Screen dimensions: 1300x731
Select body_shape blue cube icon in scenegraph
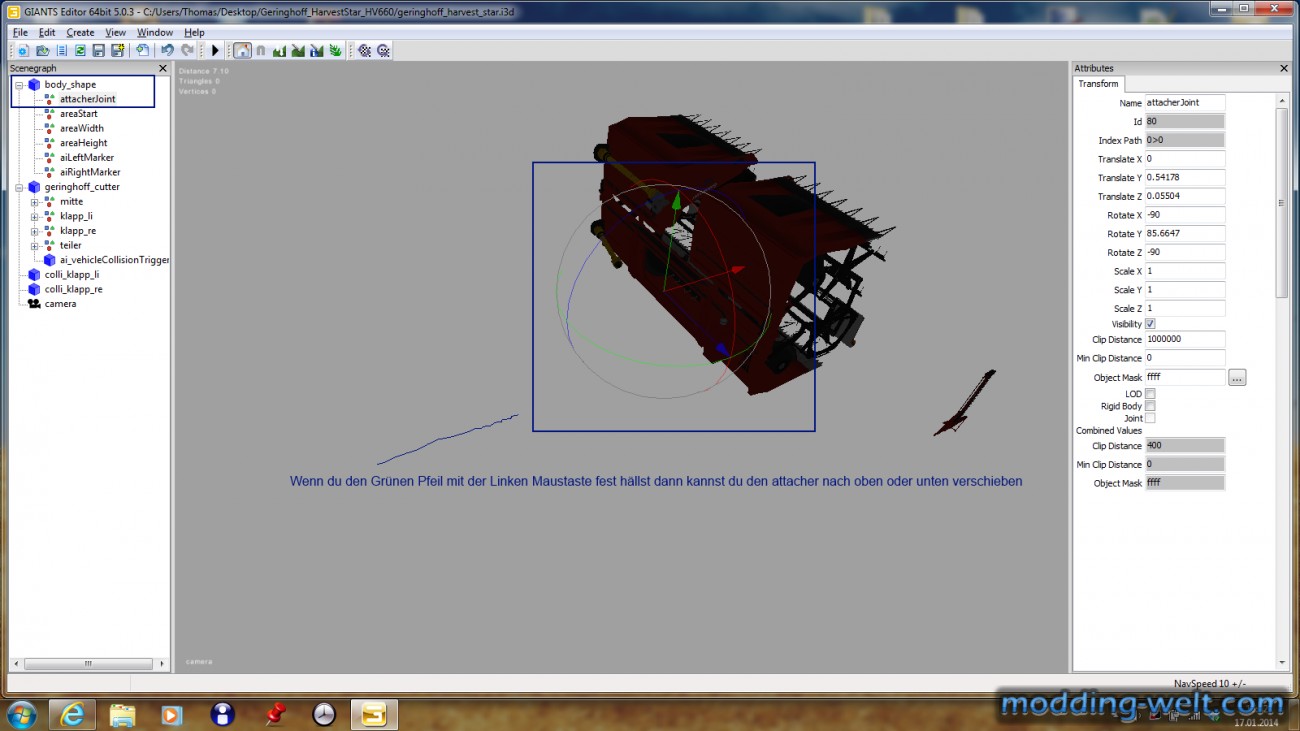[34, 85]
